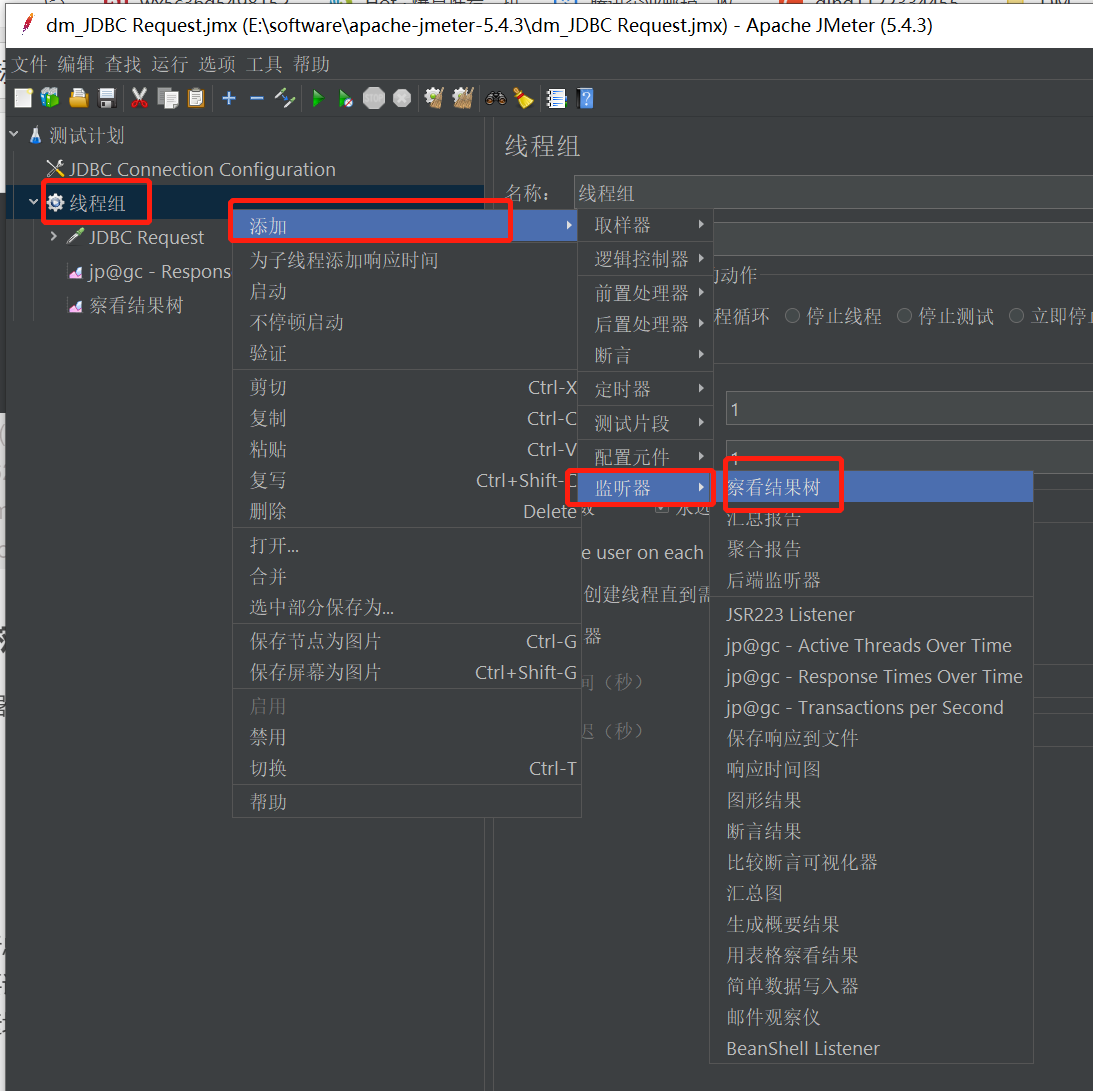
Task: Click the 线程组 gear icon in tree
Action: (55, 203)
